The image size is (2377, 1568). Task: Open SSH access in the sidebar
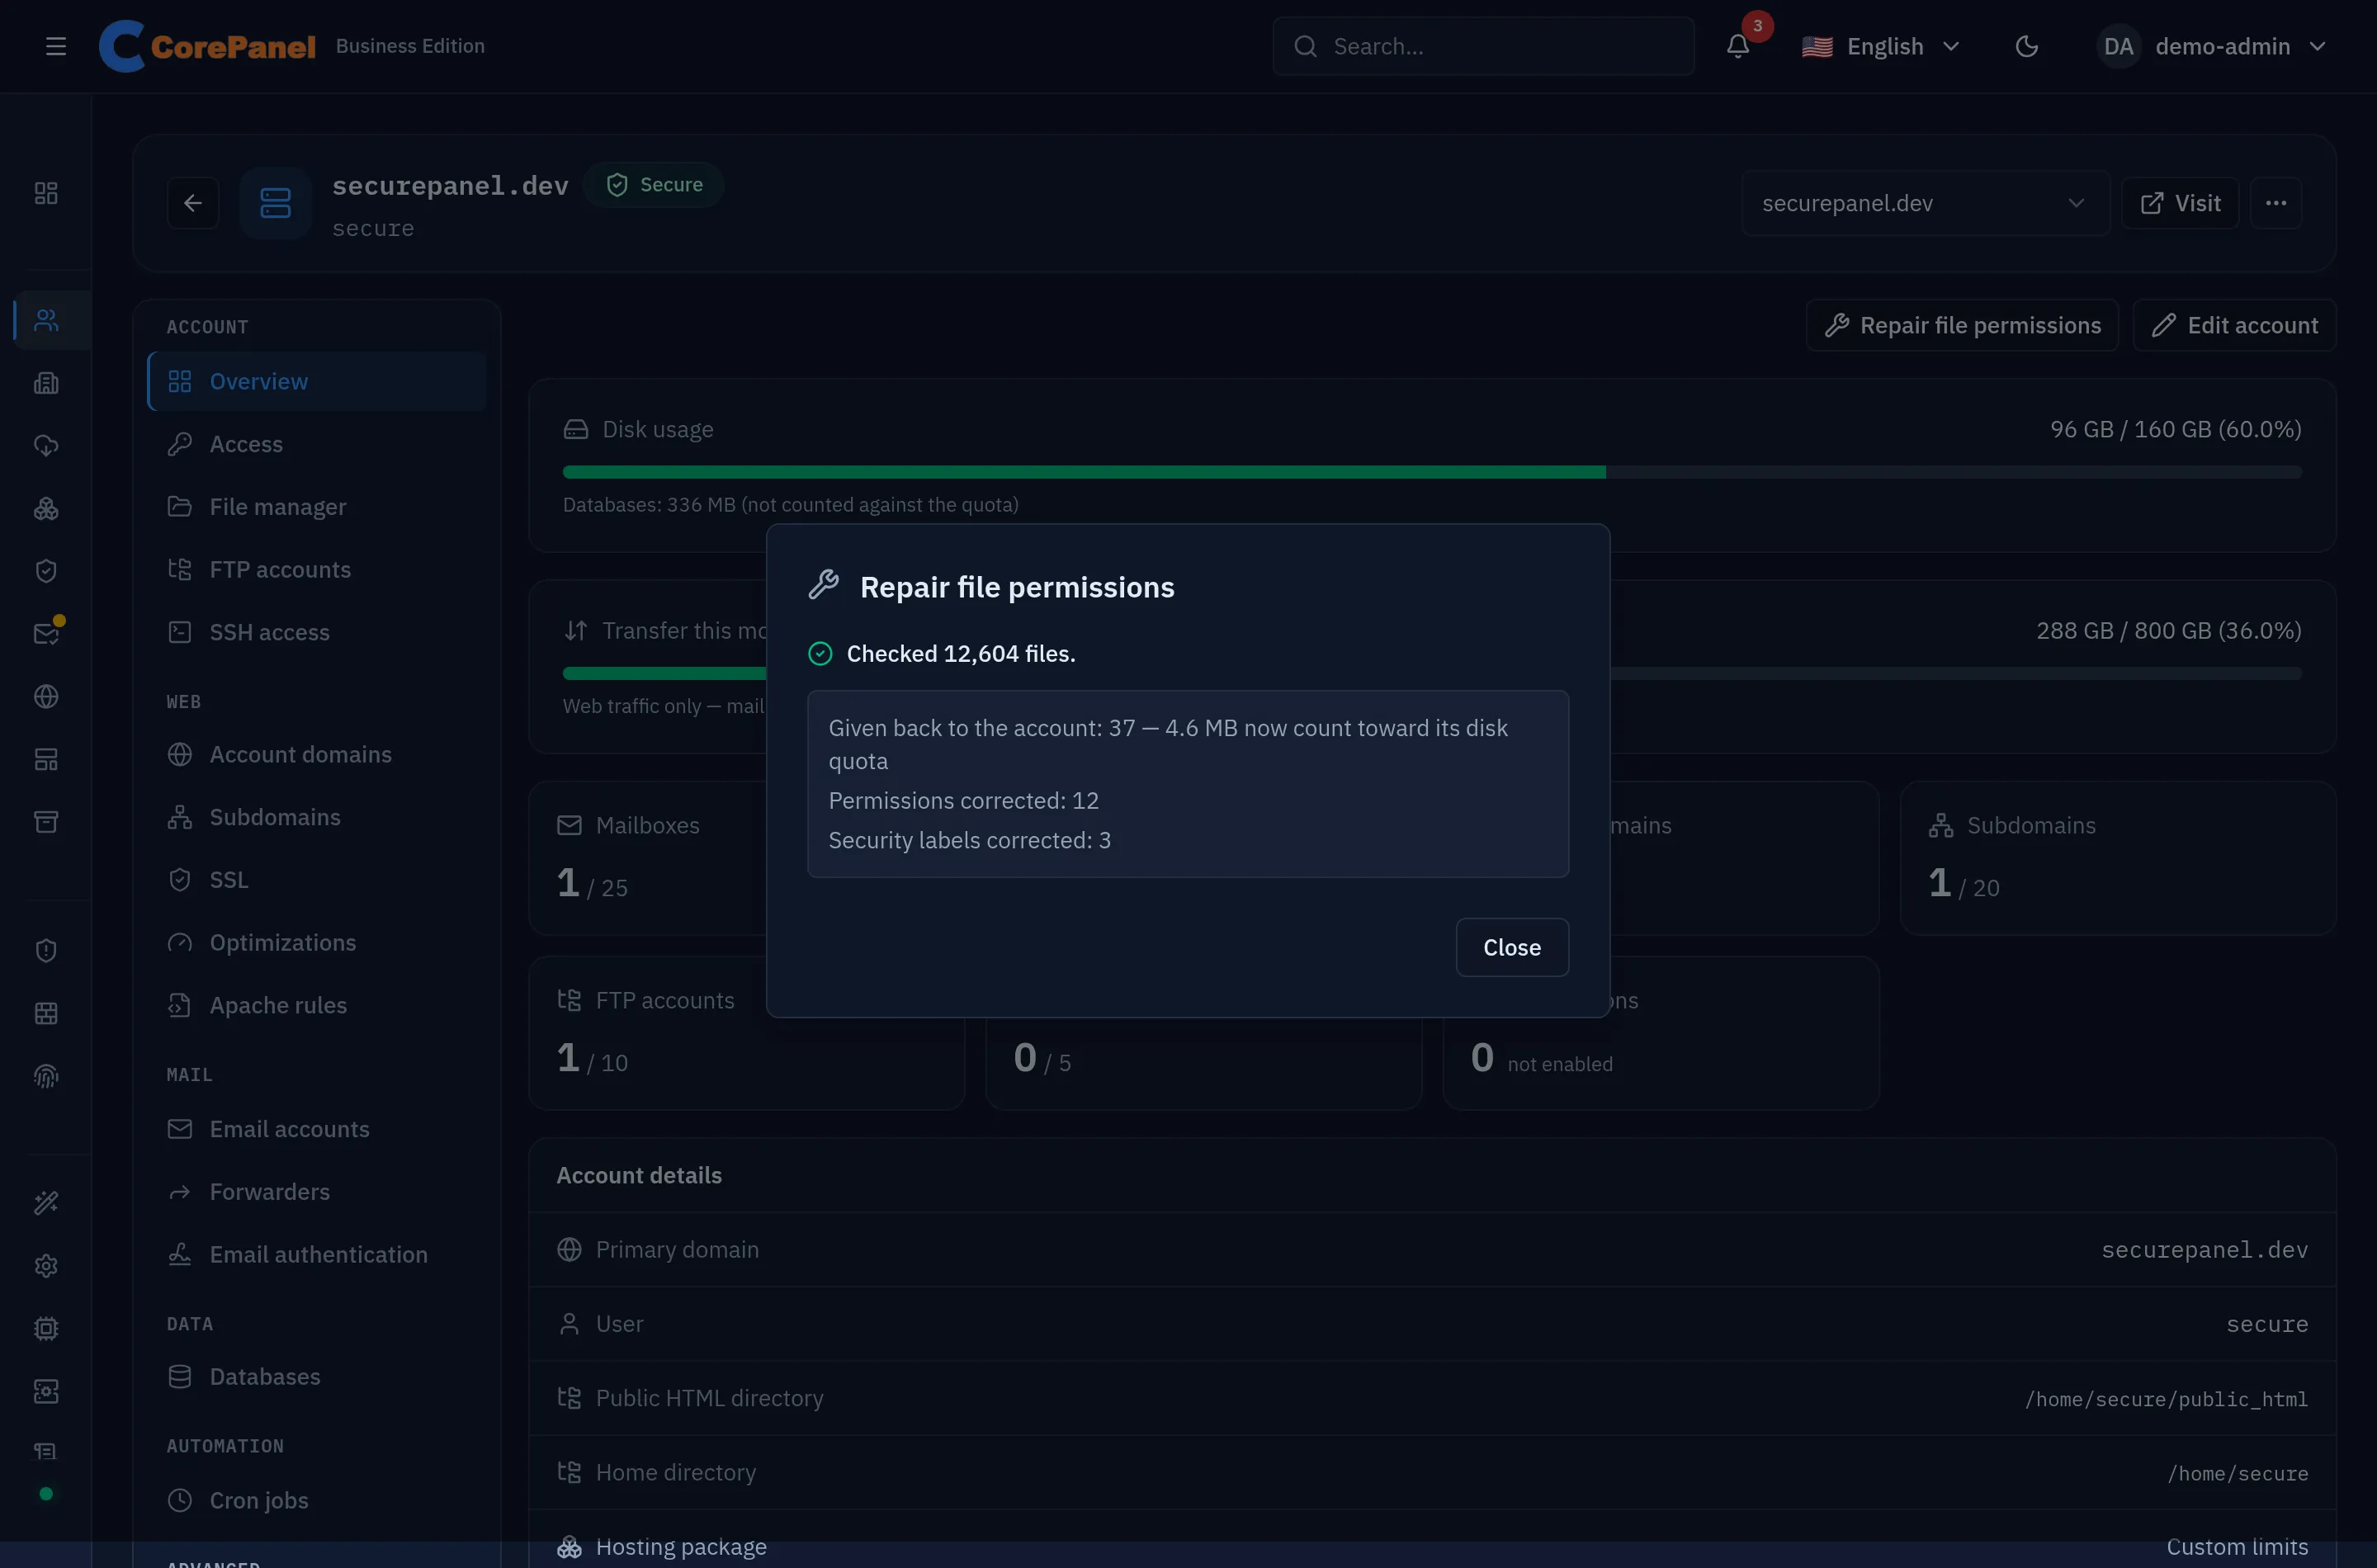[317, 632]
